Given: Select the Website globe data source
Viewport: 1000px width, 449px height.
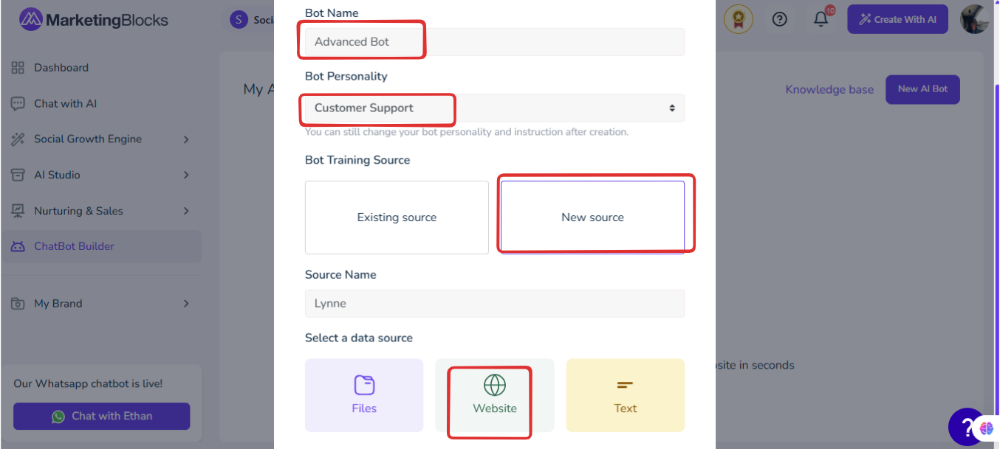Looking at the screenshot, I should [494, 395].
